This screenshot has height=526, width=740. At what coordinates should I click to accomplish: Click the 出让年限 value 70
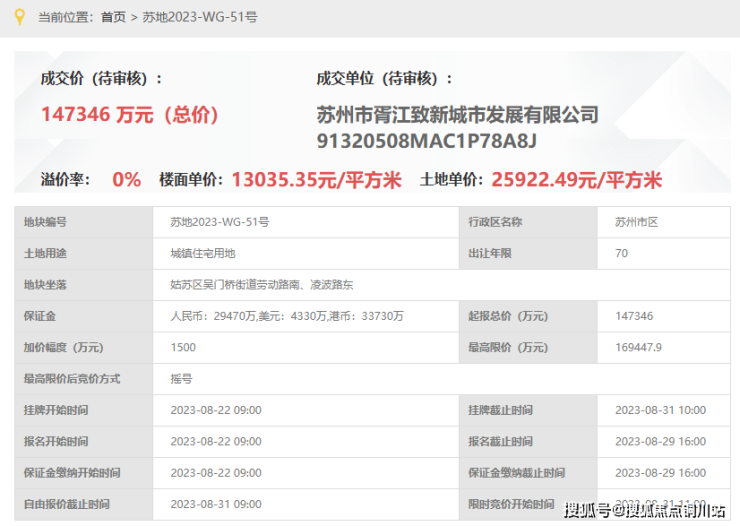point(621,253)
